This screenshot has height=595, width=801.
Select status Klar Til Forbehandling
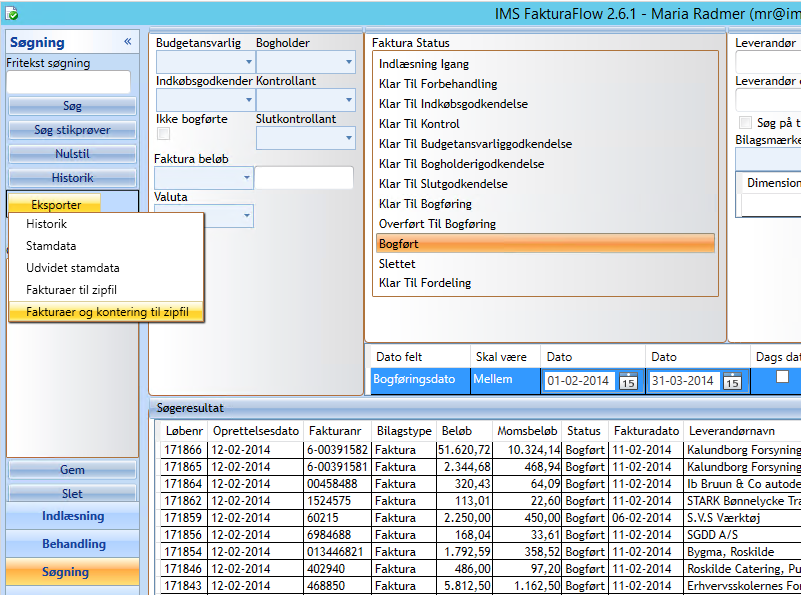(545, 84)
